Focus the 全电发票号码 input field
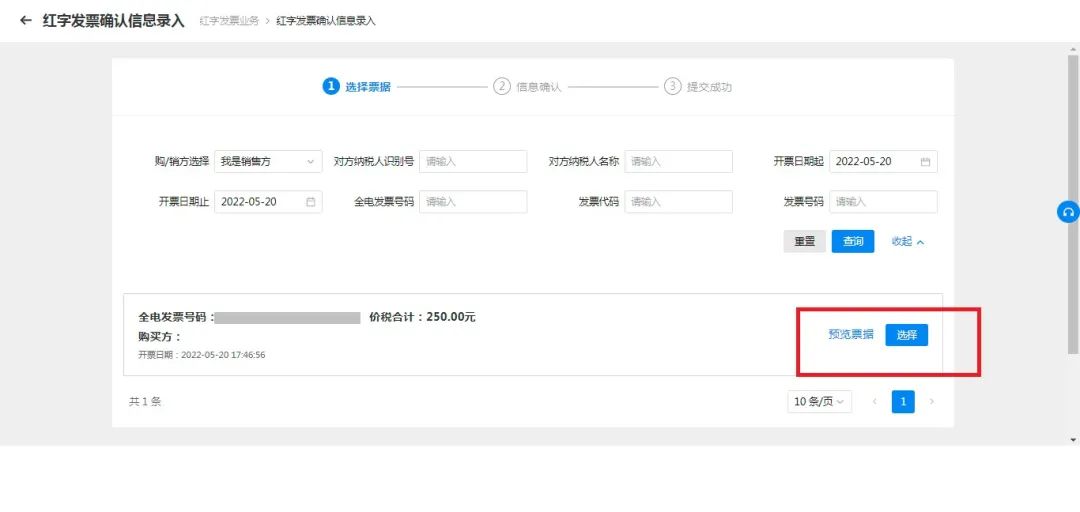Screen dimensions: 1080x512 tap(472, 202)
